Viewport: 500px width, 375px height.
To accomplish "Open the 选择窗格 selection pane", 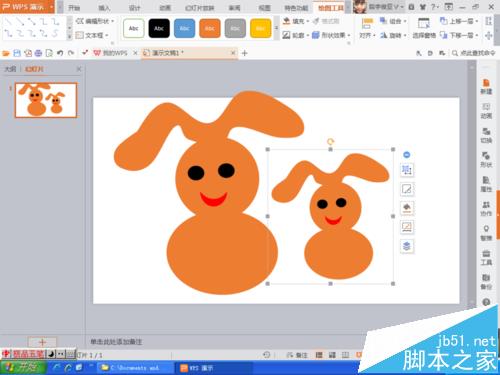I will (x=424, y=28).
